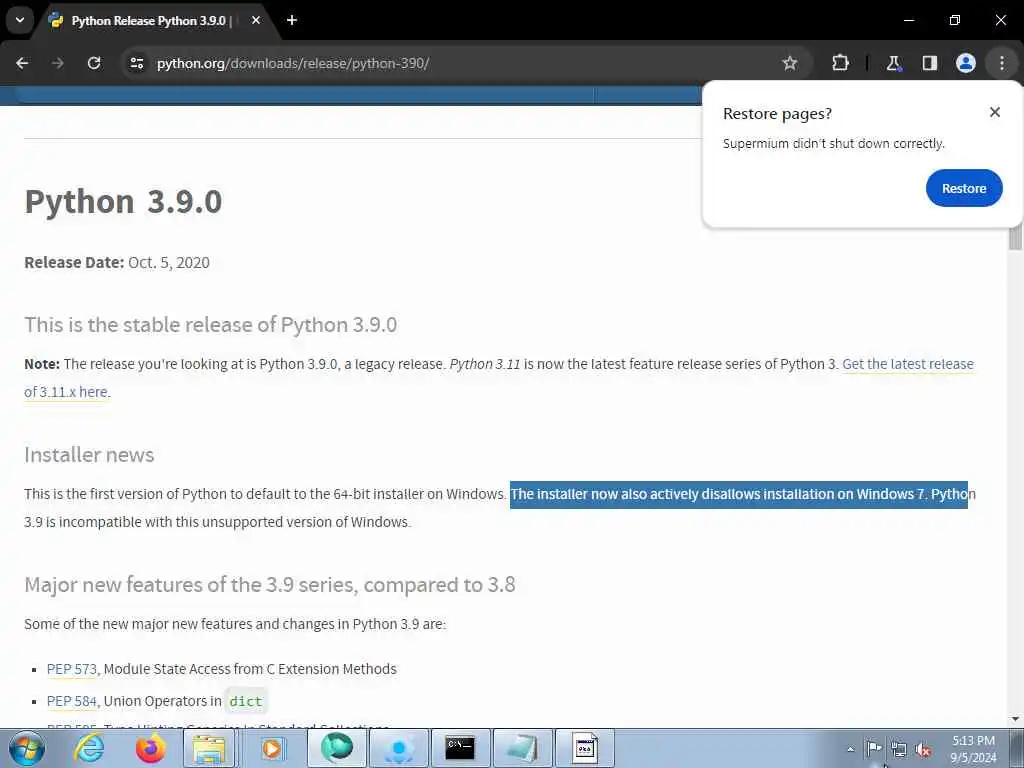Image resolution: width=1024 pixels, height=768 pixels.
Task: Open the PEP 584 link
Action: click(x=72, y=701)
